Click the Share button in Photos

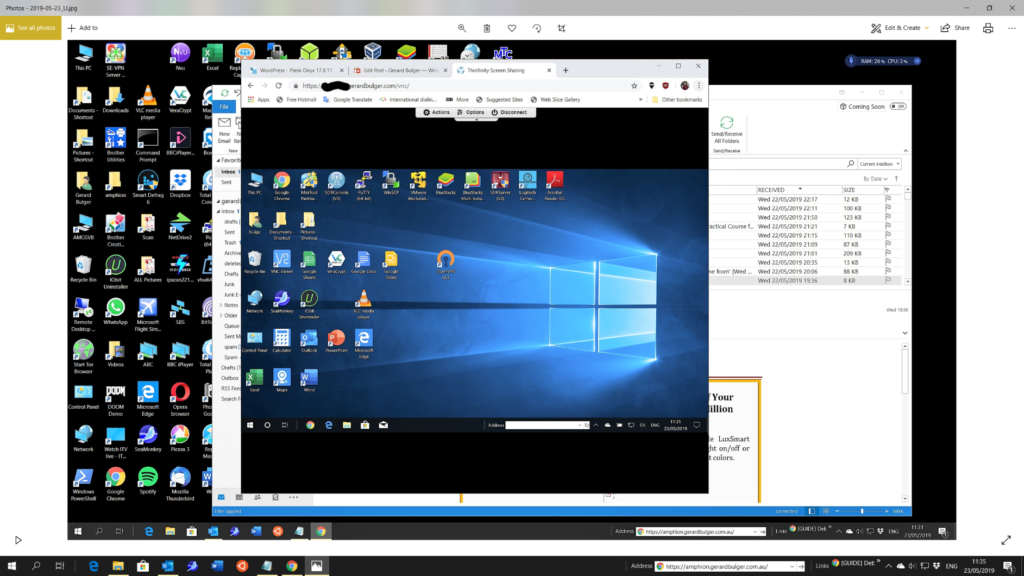(955, 28)
